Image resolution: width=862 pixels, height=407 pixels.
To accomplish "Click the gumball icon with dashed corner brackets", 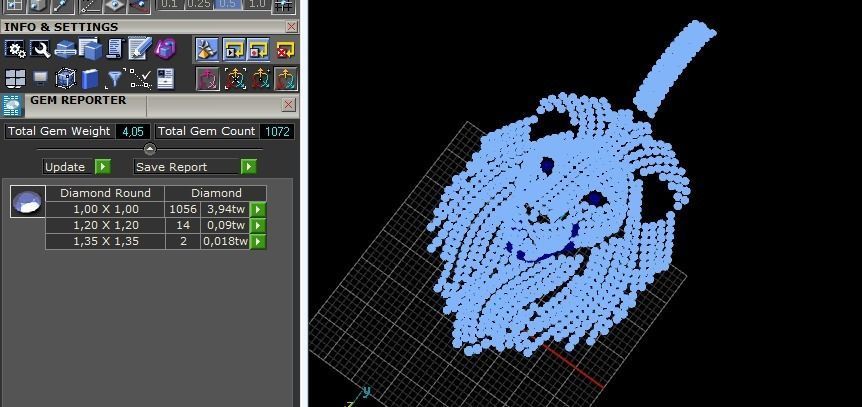I will coord(235,79).
